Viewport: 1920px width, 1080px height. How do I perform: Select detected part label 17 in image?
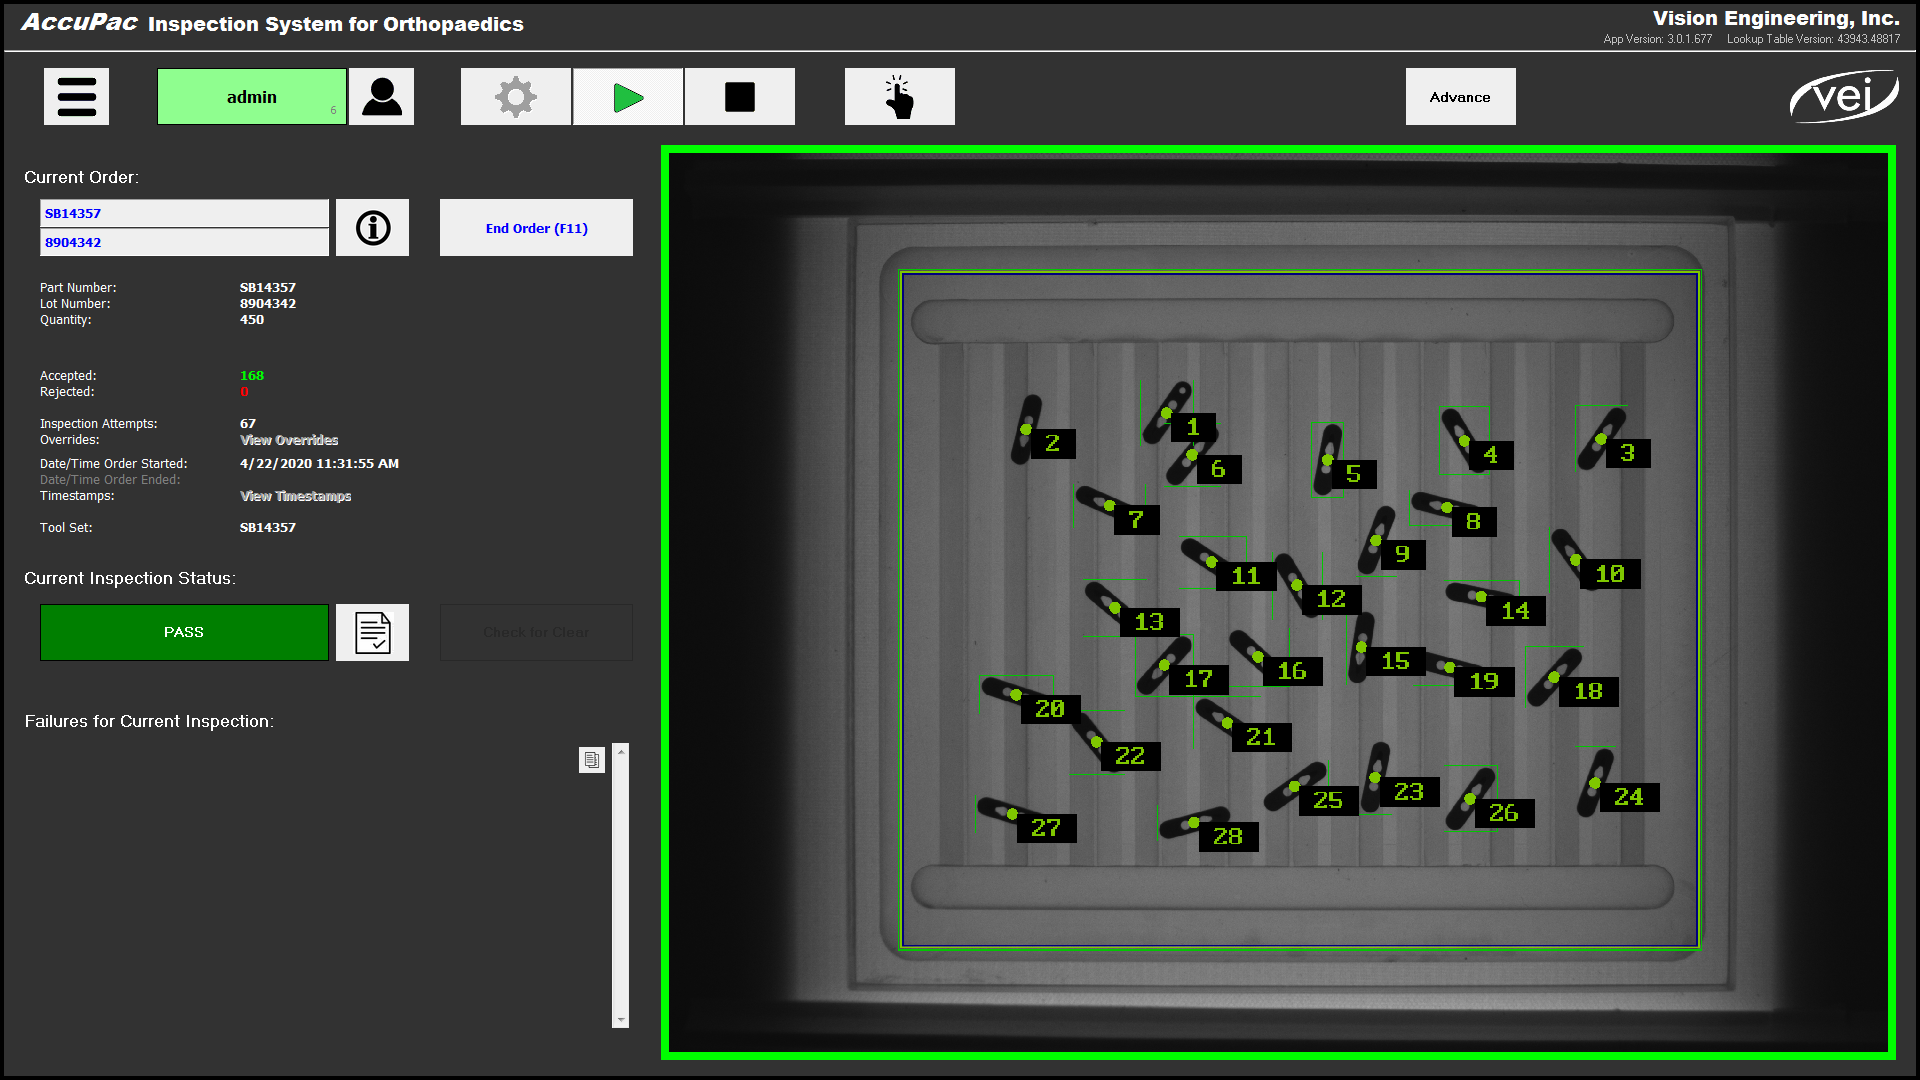pos(1198,679)
